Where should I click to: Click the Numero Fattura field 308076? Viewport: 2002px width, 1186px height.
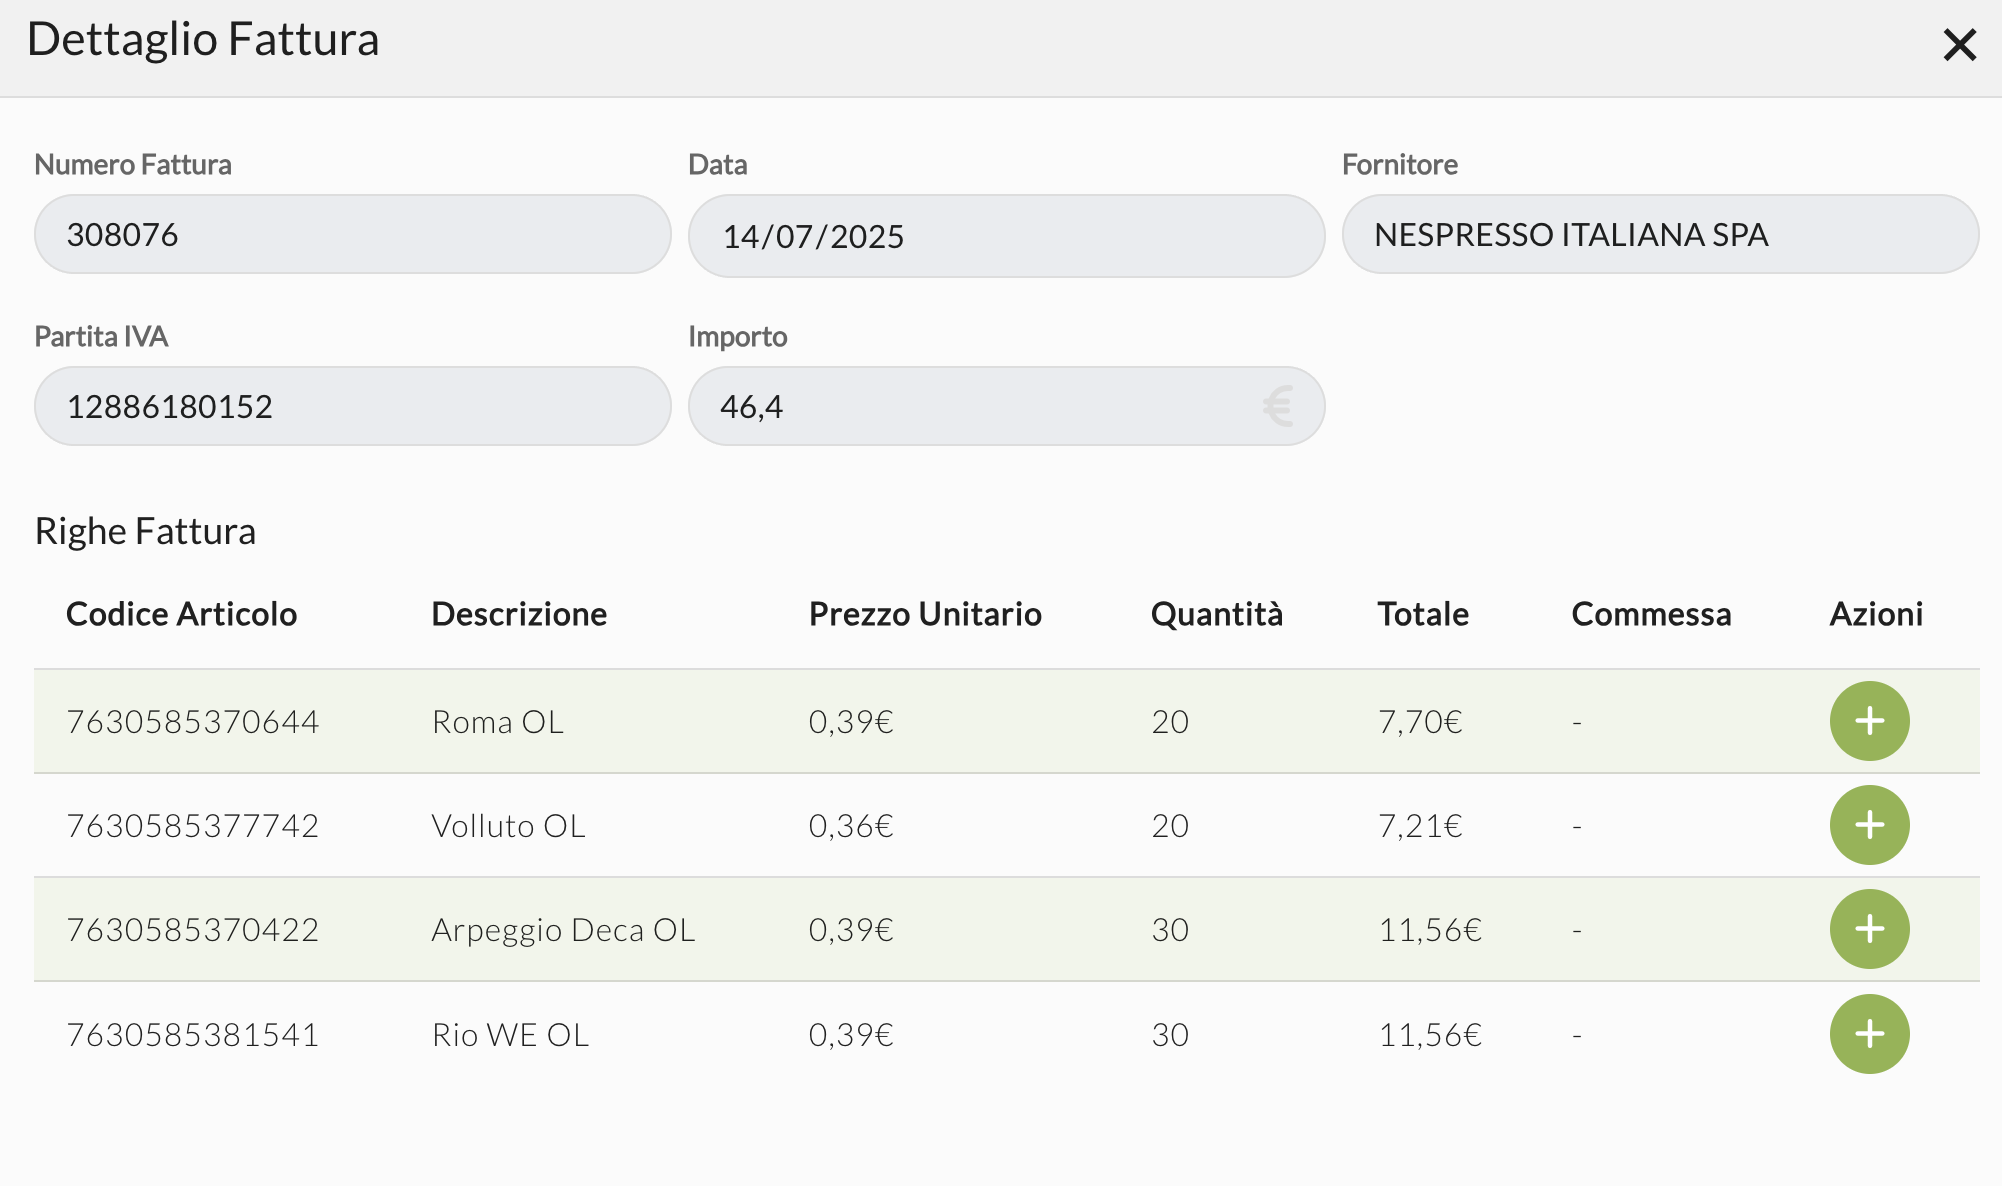352,234
